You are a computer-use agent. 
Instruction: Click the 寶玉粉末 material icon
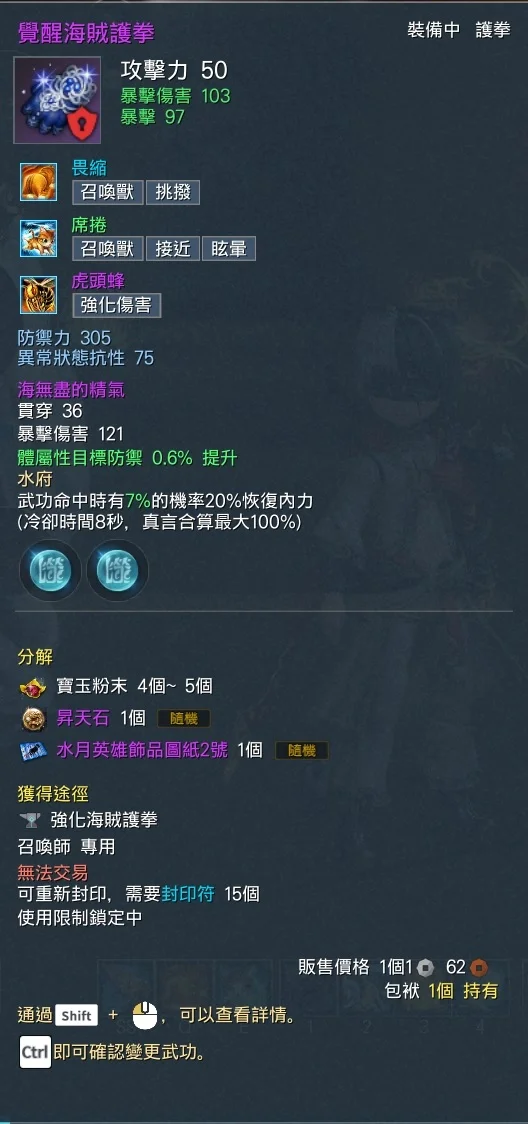coord(33,687)
